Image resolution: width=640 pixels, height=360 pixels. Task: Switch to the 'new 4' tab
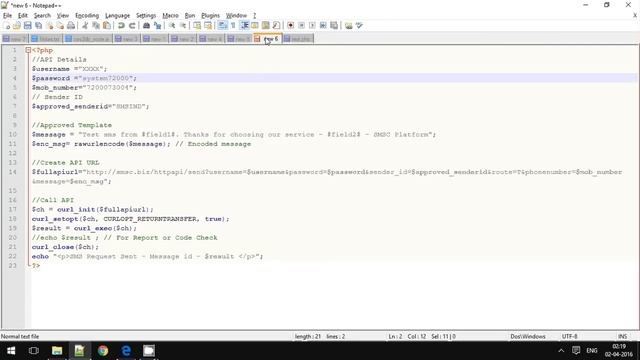(x=211, y=39)
